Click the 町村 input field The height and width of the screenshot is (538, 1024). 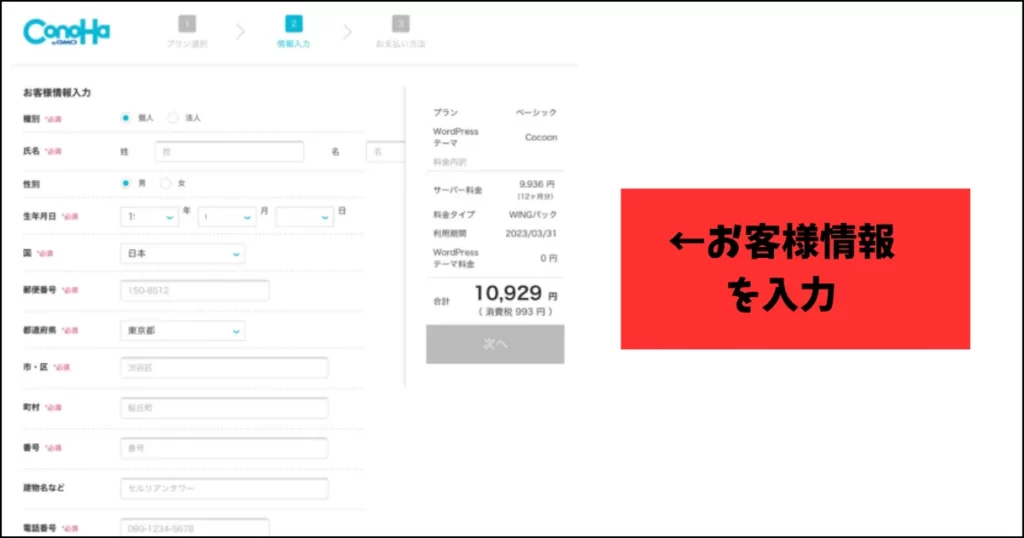(224, 408)
